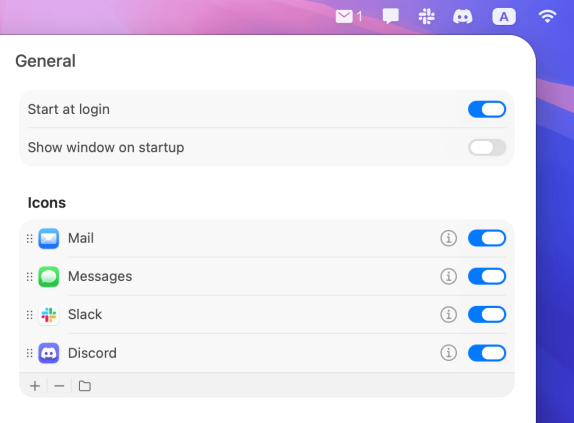Click the Discord app icon in list
Viewport: 574px width, 423px height.
(49, 353)
